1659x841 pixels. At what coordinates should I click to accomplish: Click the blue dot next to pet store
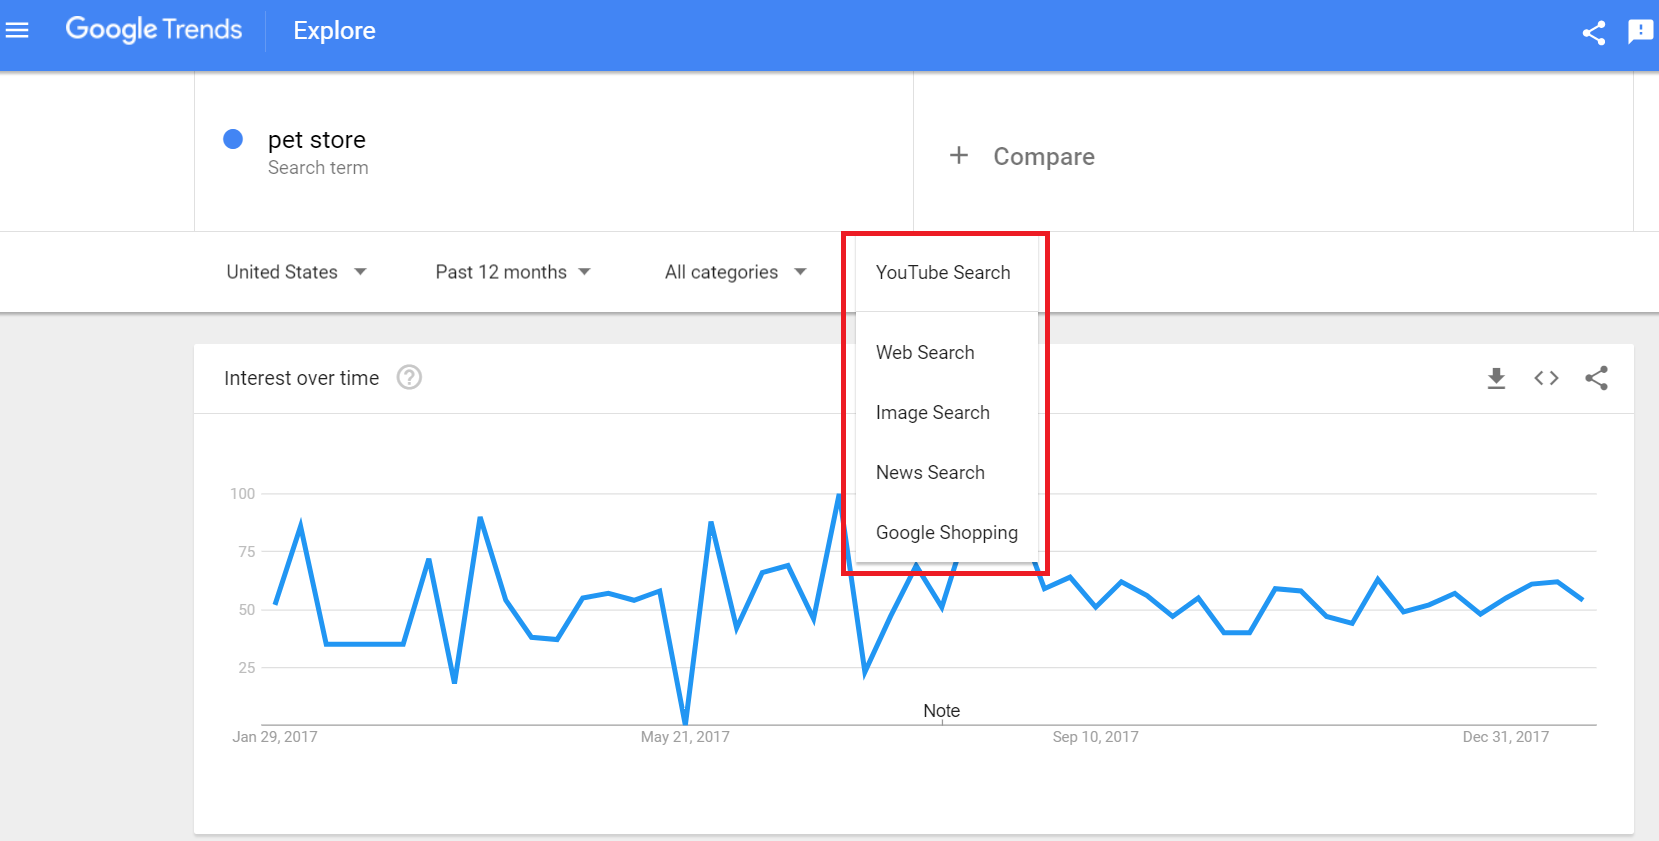click(233, 139)
